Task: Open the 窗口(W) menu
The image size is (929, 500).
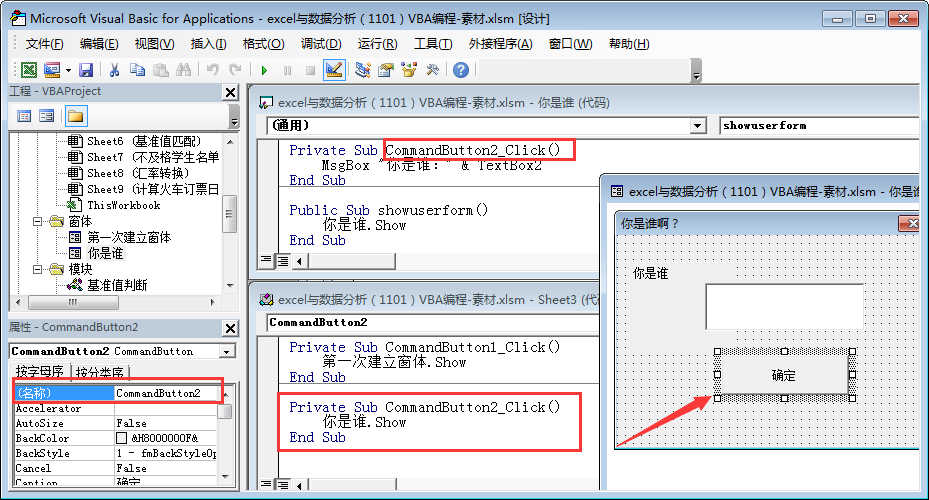Action: pyautogui.click(x=570, y=44)
